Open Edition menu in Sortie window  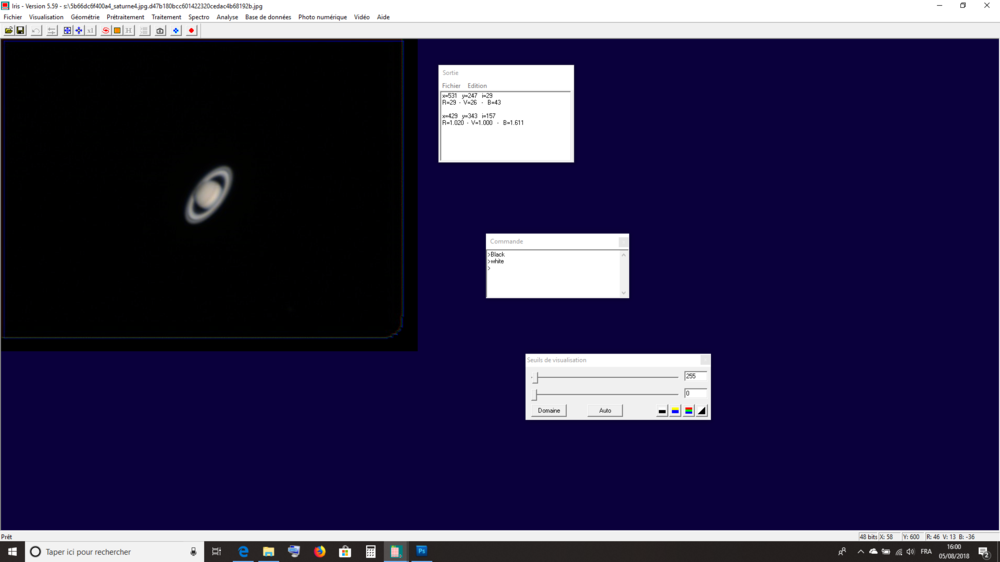coord(477,85)
